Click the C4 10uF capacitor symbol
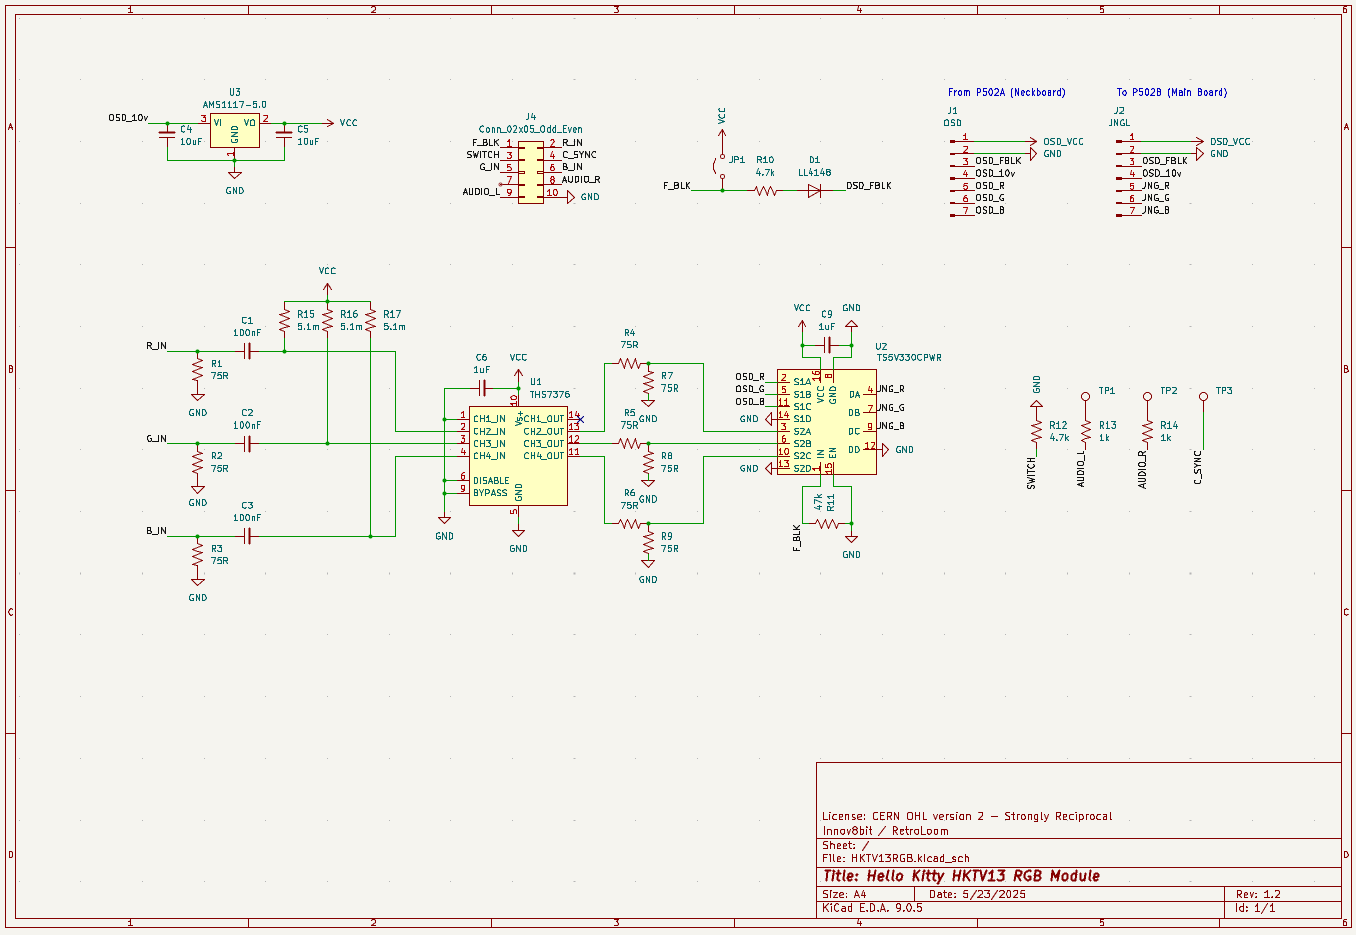Screen dimensions: 1356x935 click(168, 135)
